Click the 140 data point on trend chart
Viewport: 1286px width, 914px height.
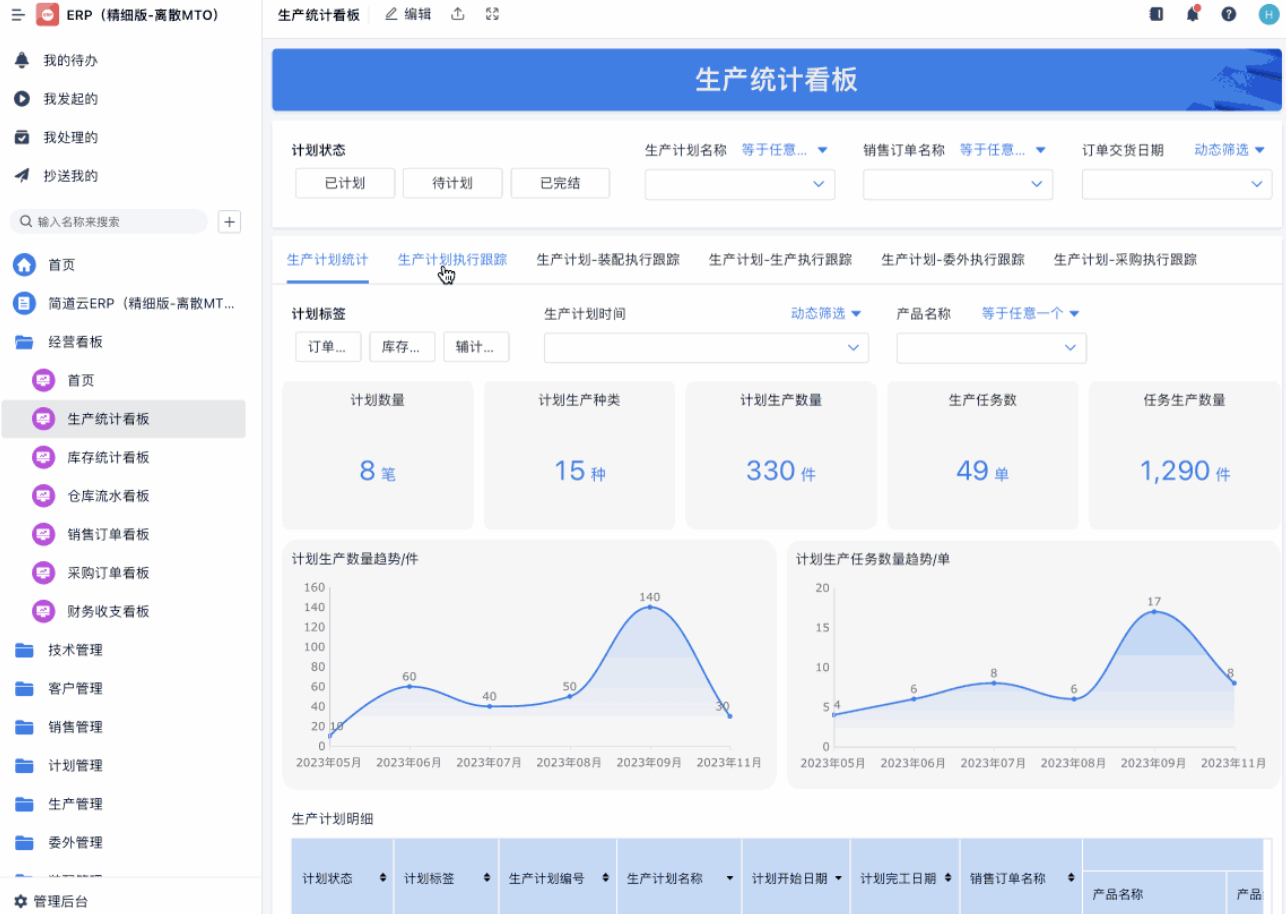click(x=649, y=607)
